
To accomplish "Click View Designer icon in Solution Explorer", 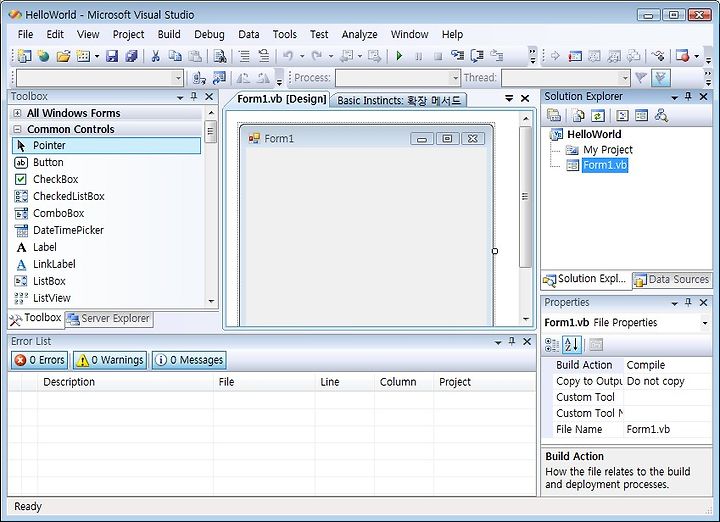I will [641, 115].
